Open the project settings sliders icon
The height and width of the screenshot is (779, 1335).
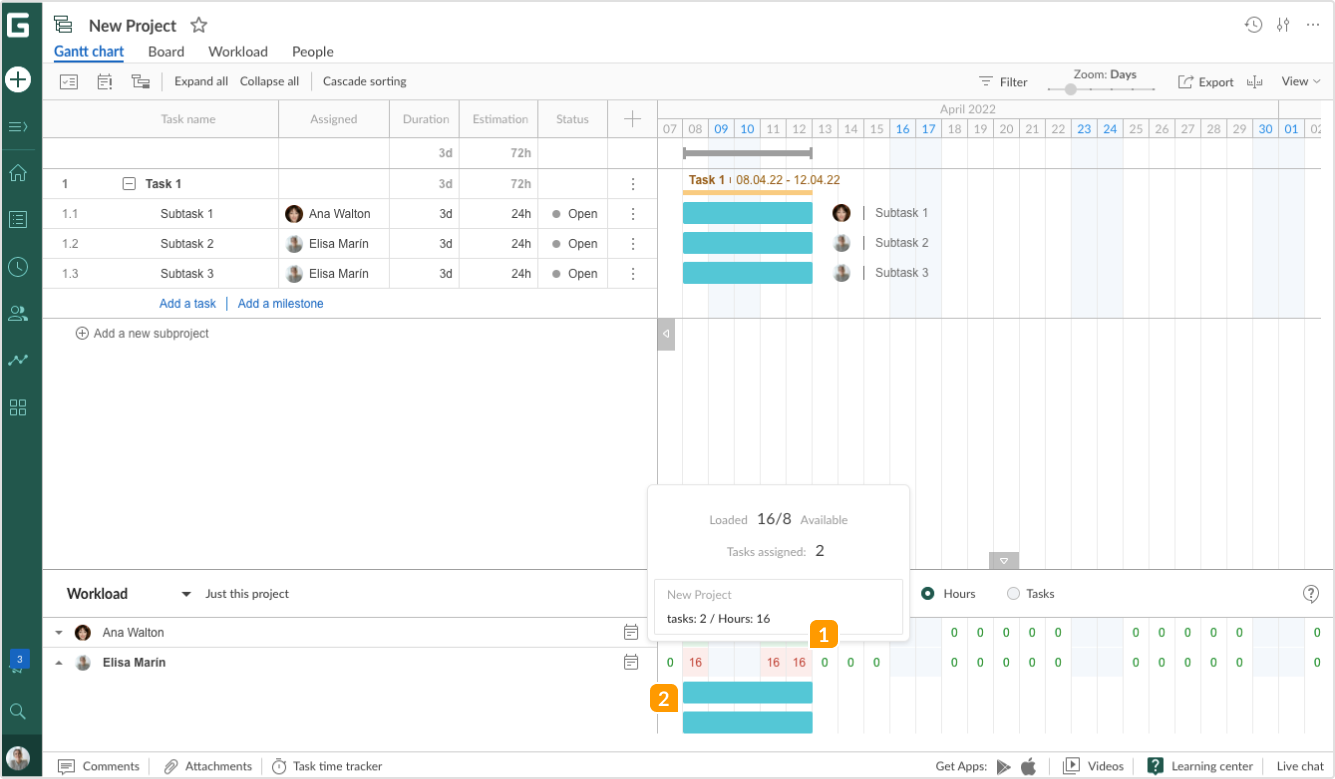point(1283,24)
